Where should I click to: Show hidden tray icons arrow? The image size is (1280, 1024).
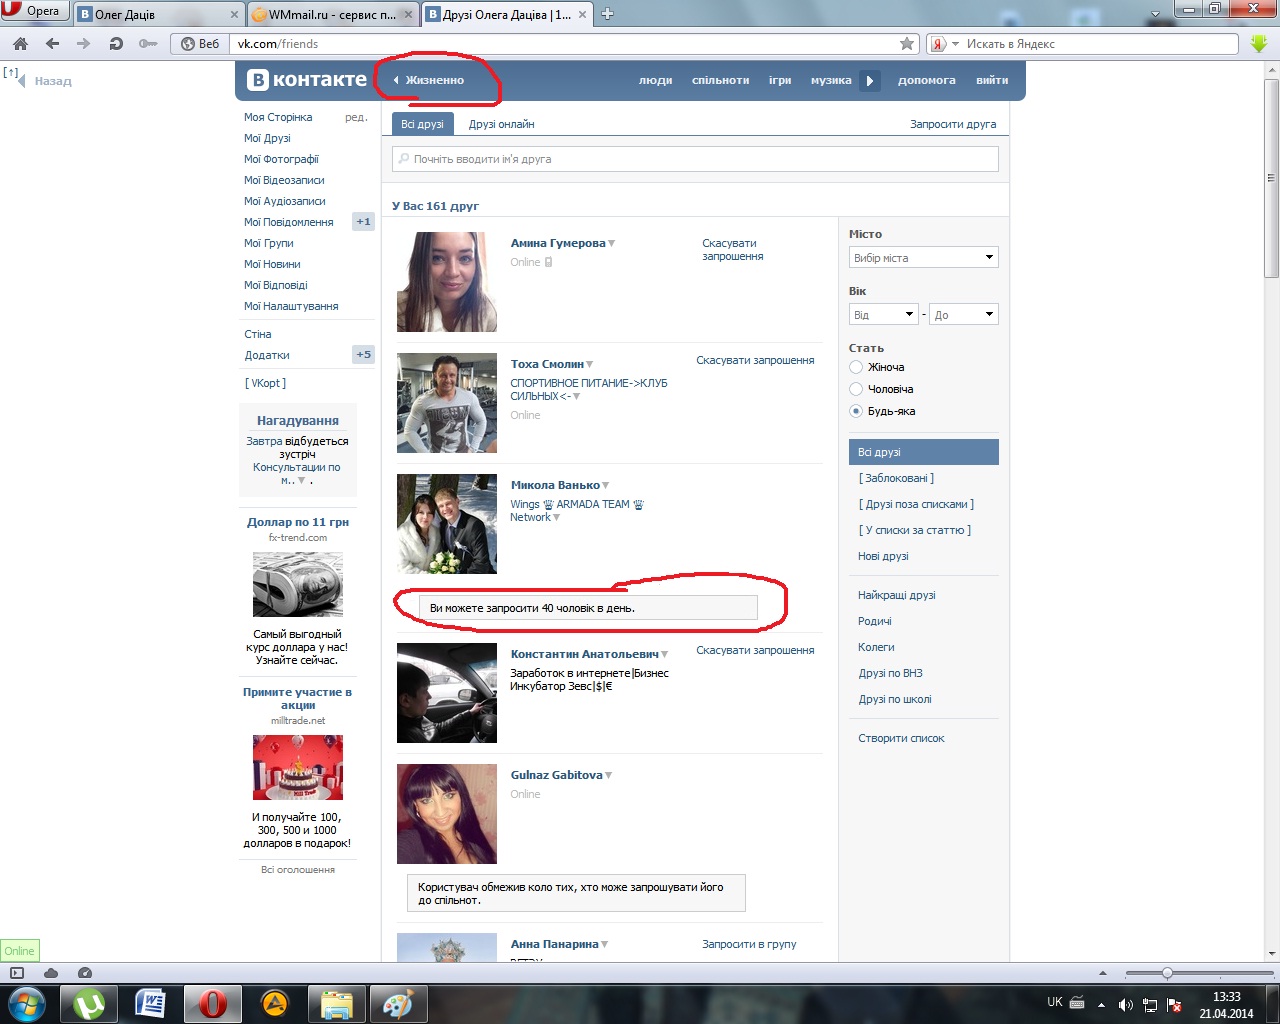click(x=1101, y=1004)
